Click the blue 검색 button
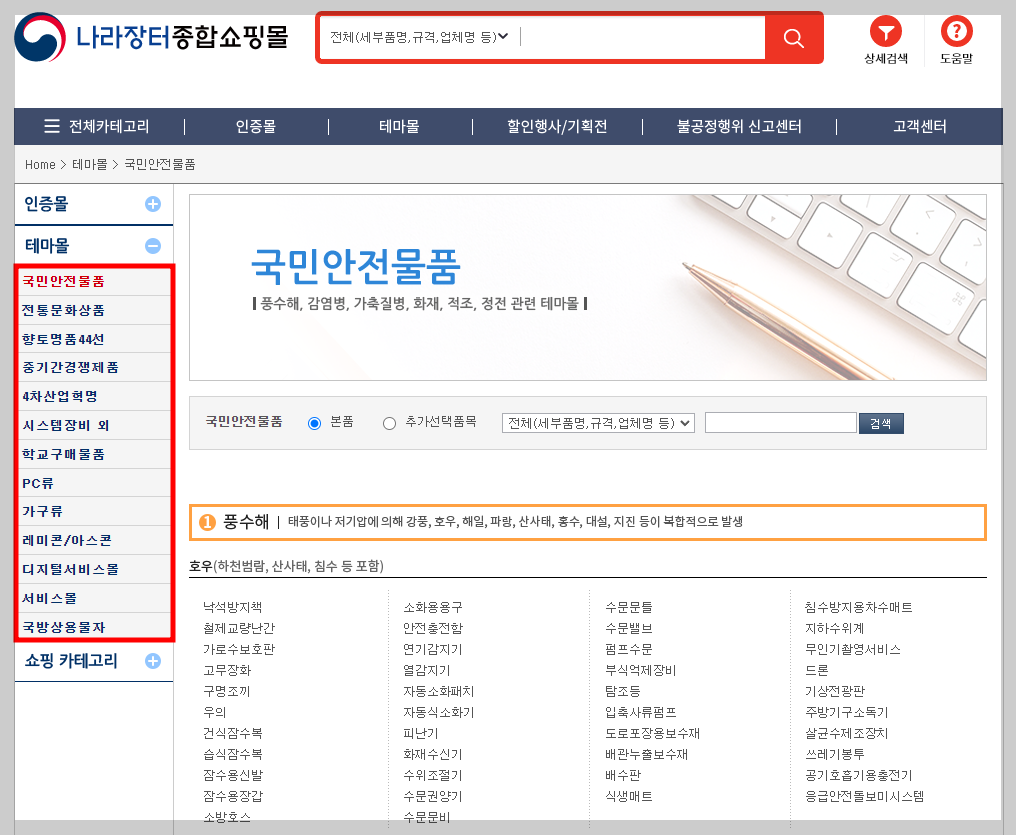 click(x=881, y=424)
